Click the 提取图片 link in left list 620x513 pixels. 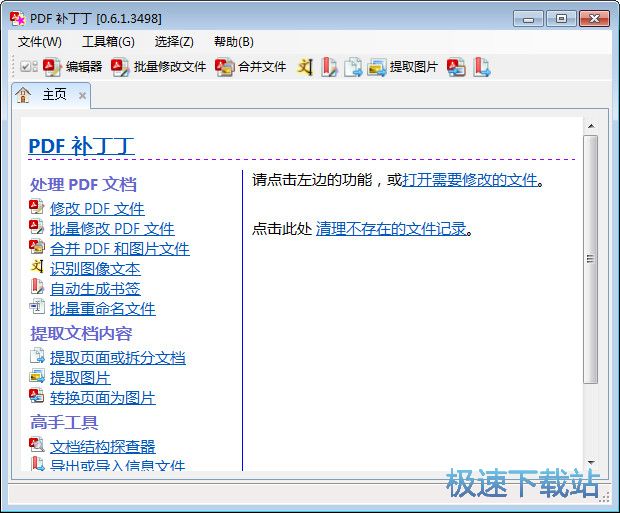pyautogui.click(x=80, y=378)
